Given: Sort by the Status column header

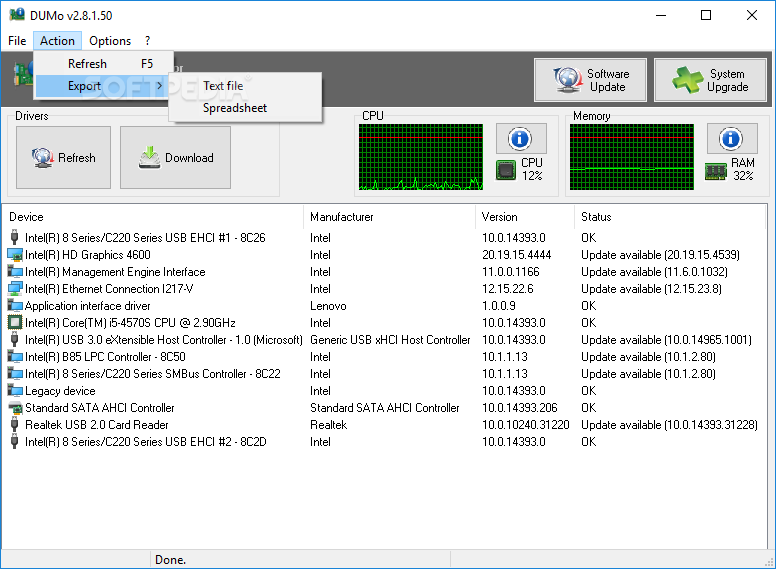Looking at the screenshot, I should coord(670,217).
